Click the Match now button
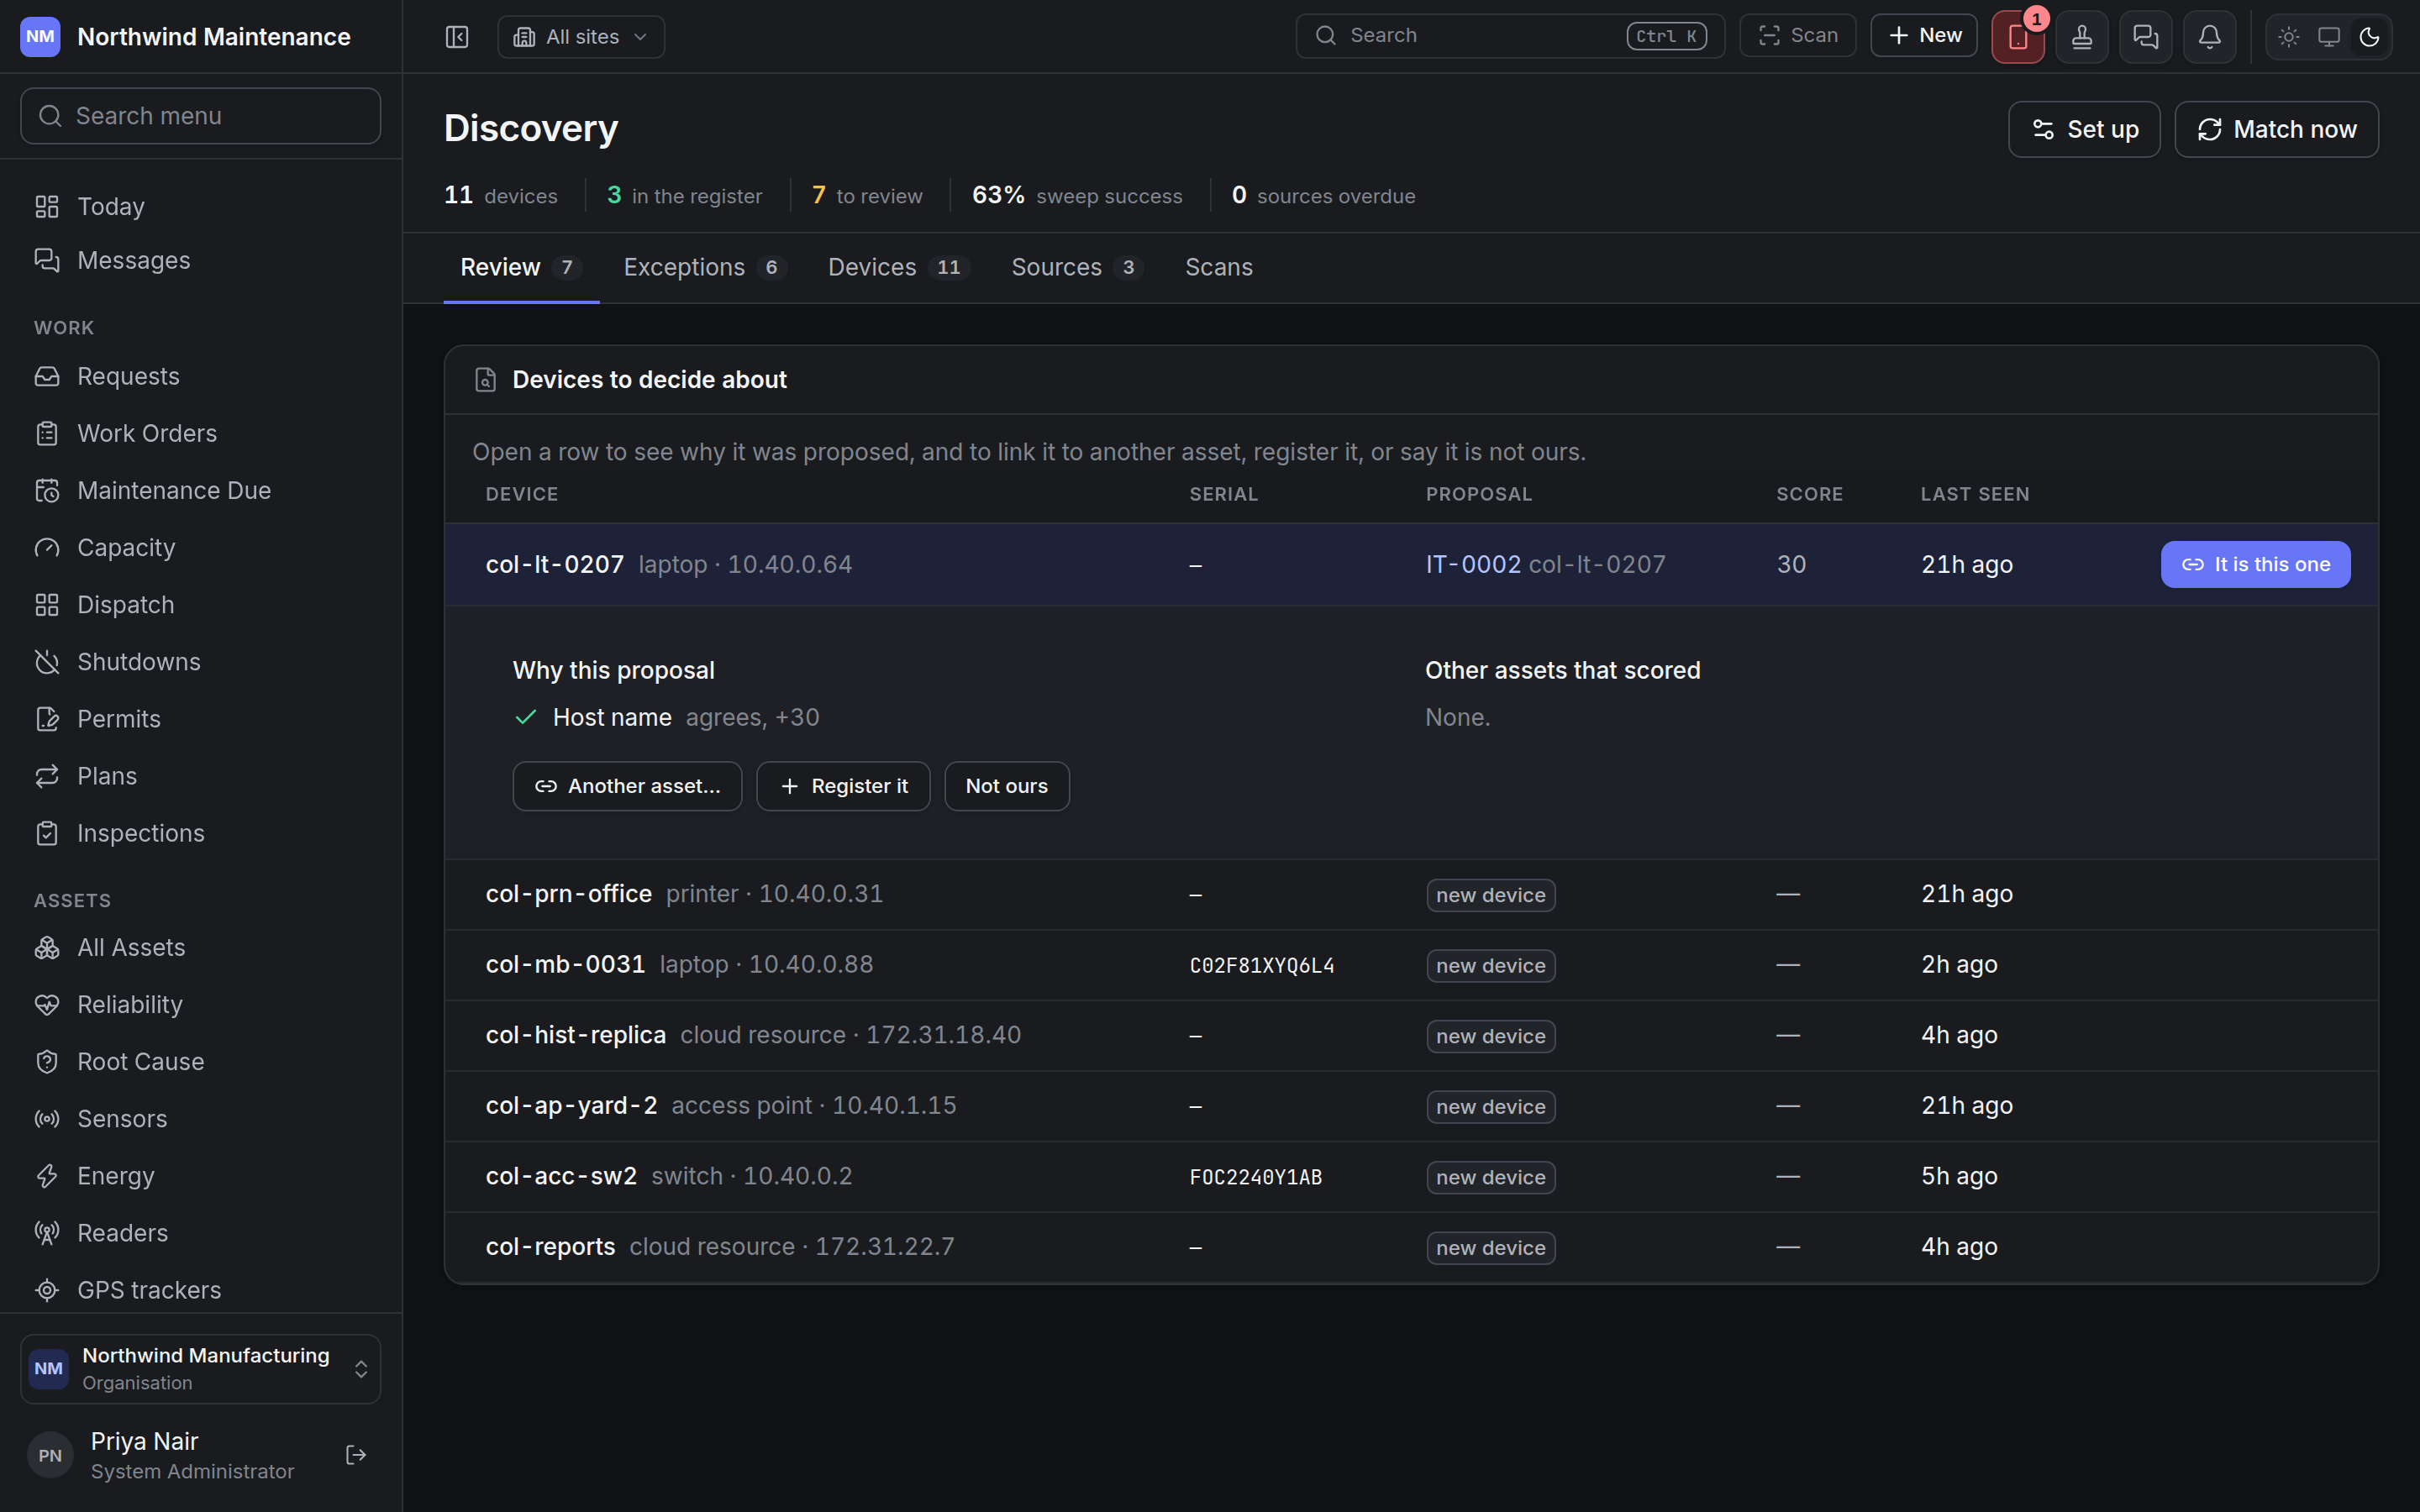Screen dimensions: 2420x1512 tap(2276, 129)
